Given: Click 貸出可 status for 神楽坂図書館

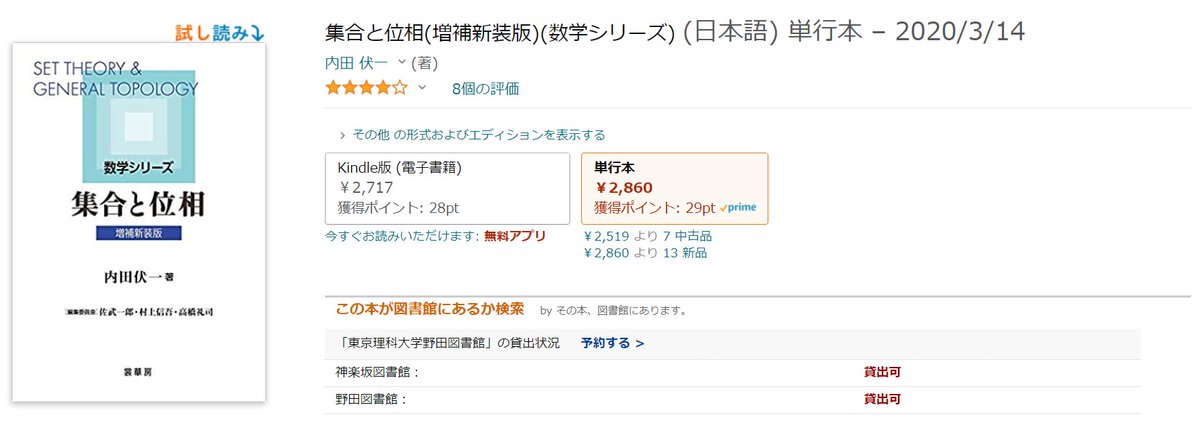Looking at the screenshot, I should (882, 372).
